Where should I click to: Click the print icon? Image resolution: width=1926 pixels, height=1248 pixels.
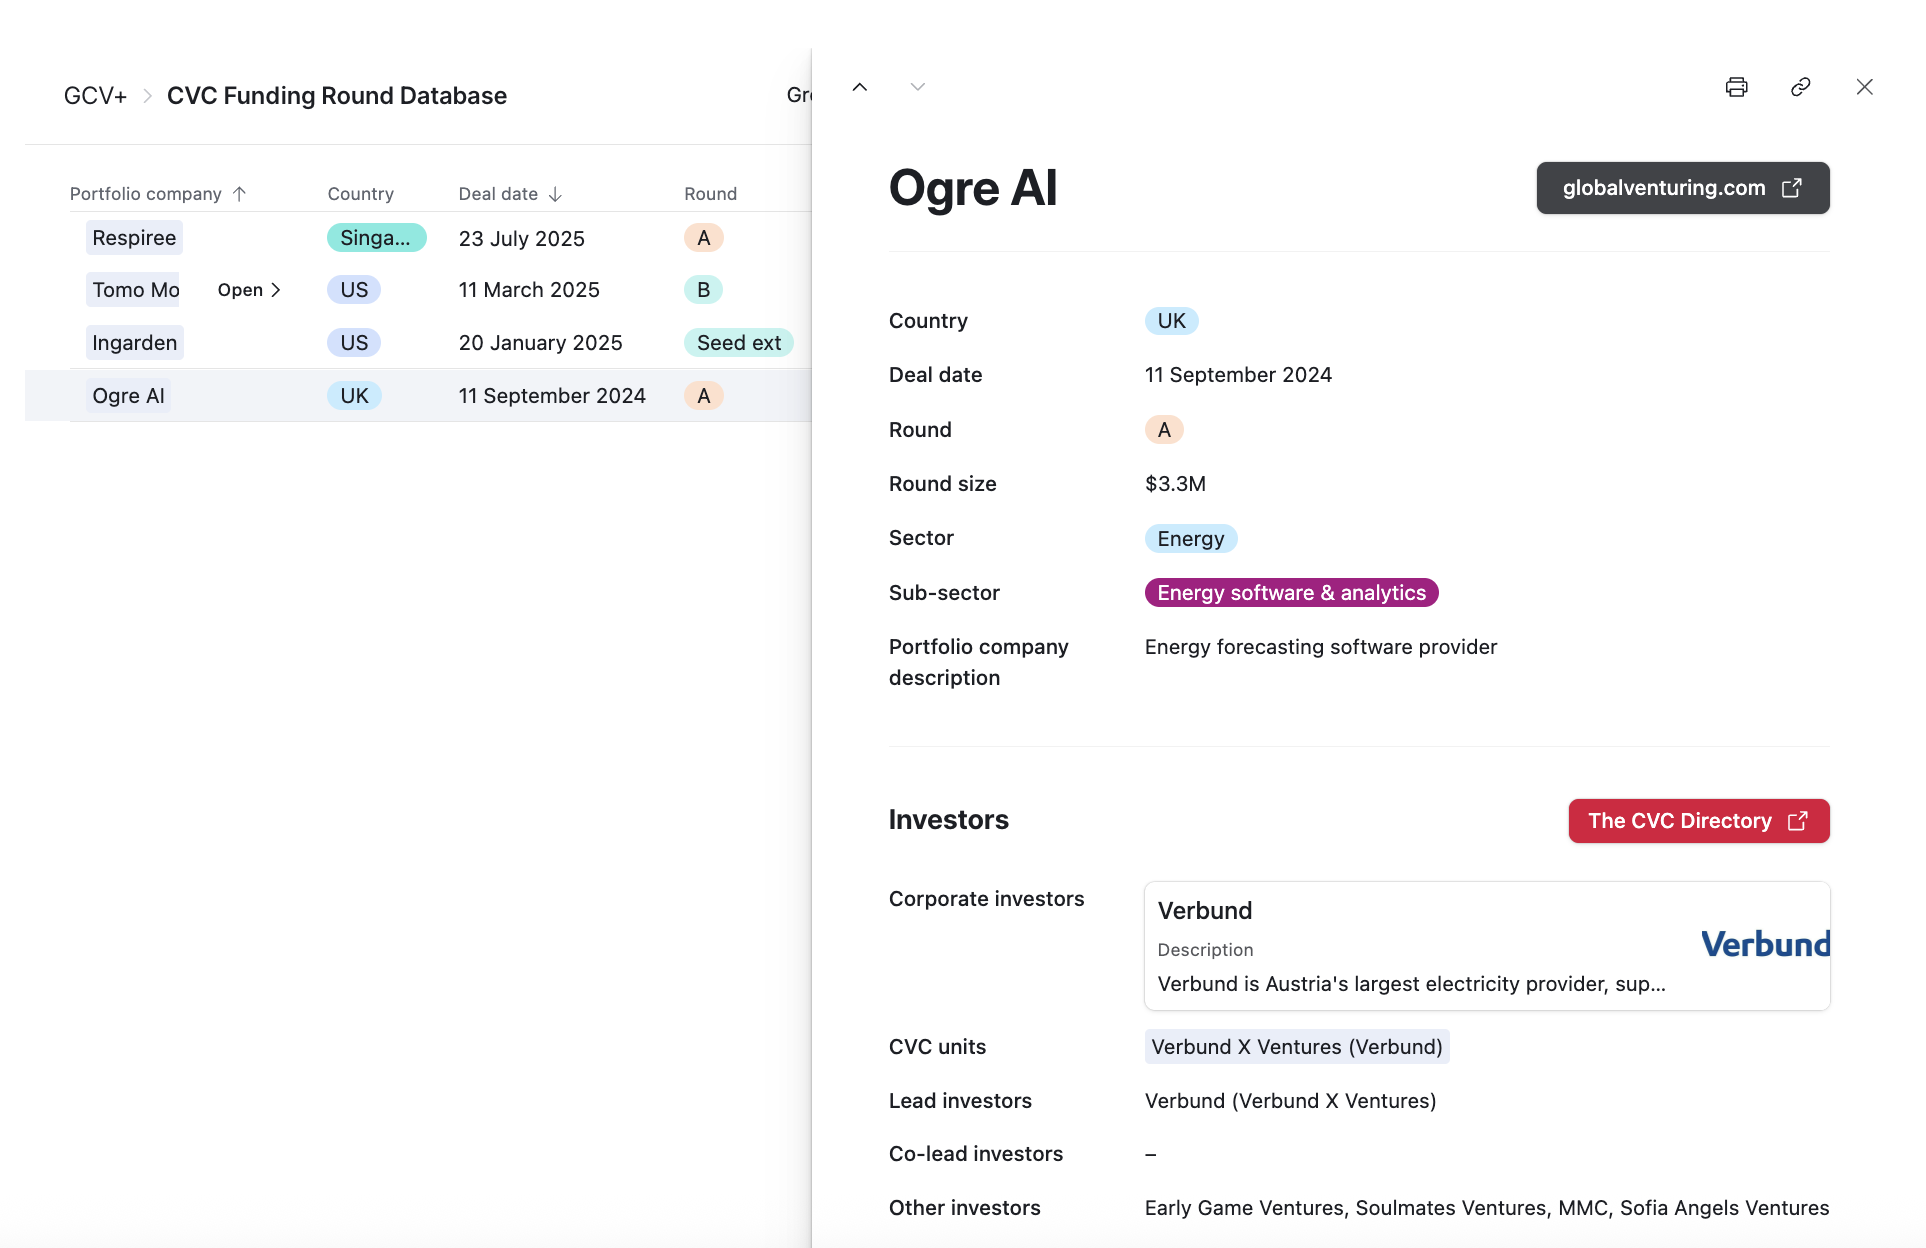[x=1736, y=87]
